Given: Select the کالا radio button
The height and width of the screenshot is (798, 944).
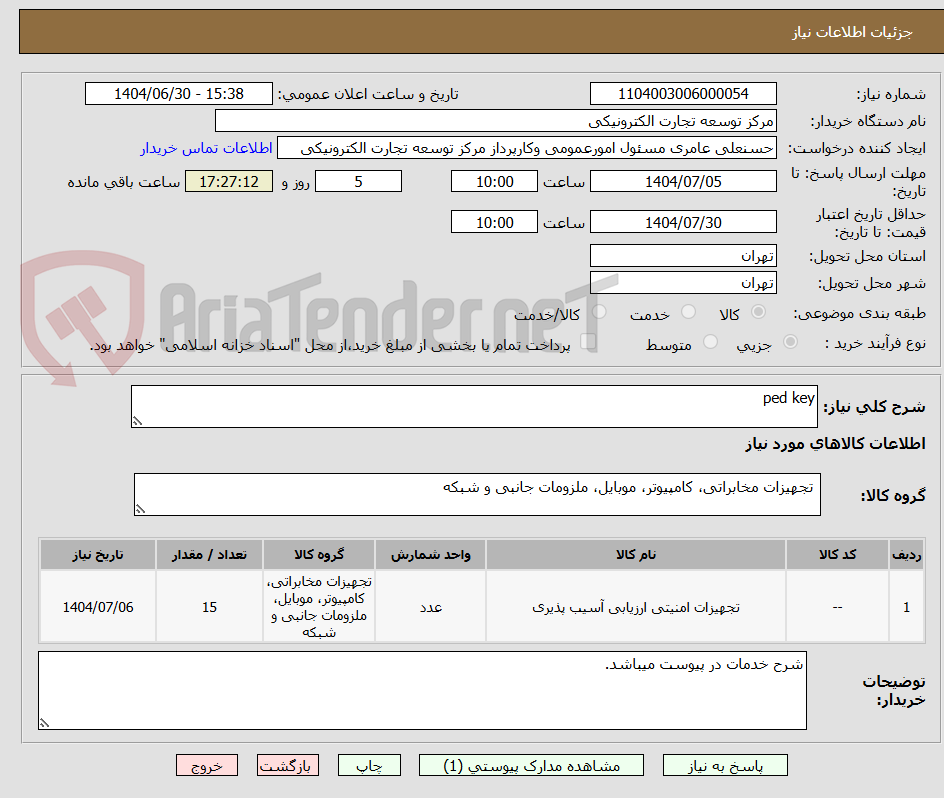Looking at the screenshot, I should [x=758, y=312].
